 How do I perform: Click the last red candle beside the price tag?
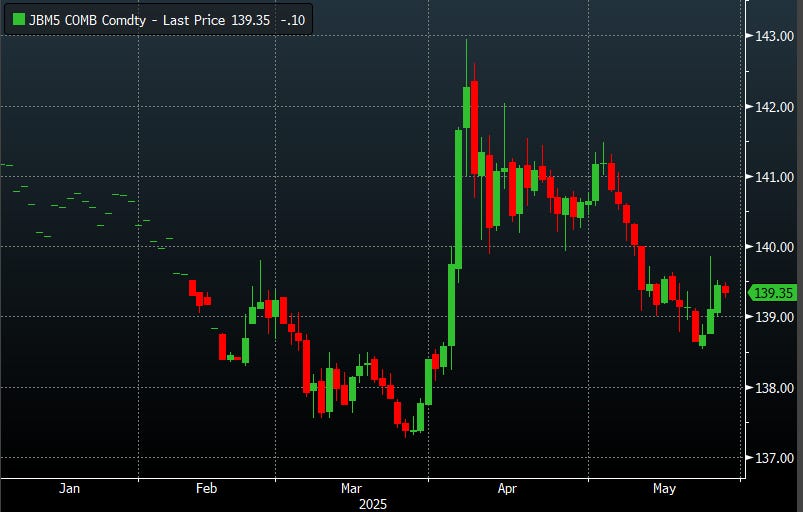click(726, 290)
